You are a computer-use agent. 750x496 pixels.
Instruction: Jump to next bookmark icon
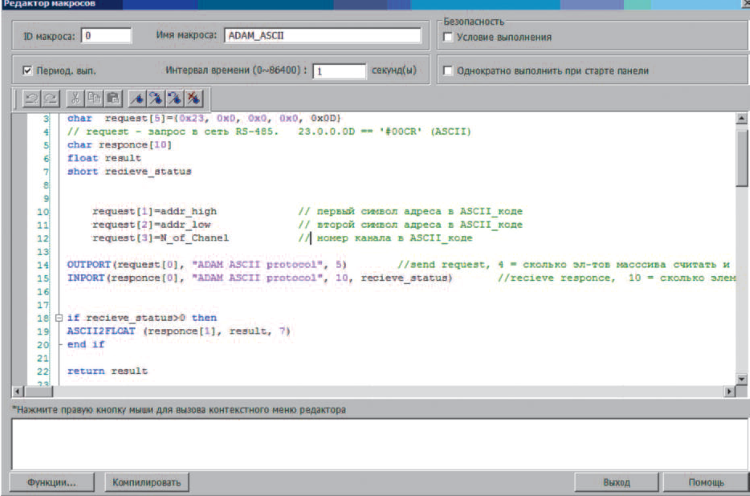pyautogui.click(x=156, y=99)
